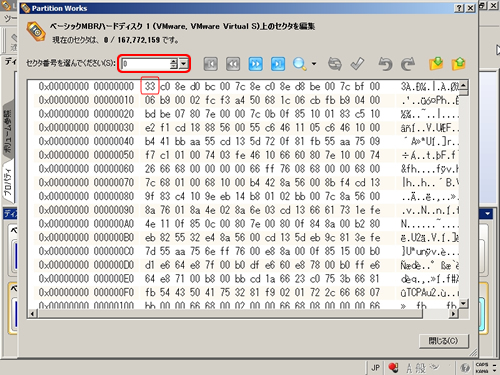The image size is (500, 375).
Task: Click the CAPS KANA tray indicator
Action: [482, 368]
